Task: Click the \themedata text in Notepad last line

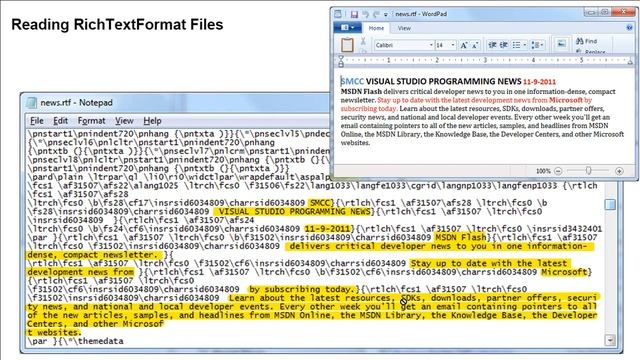Action: point(96,341)
